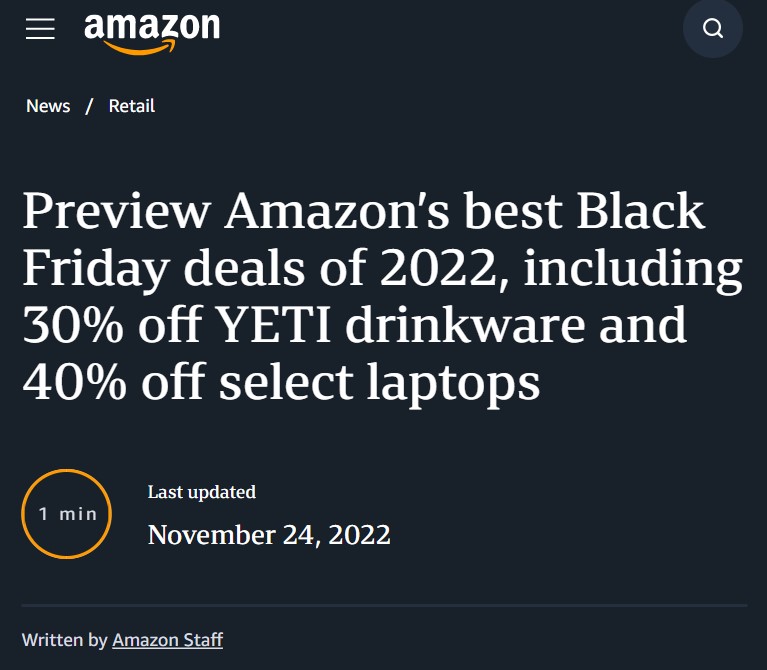767x670 pixels.
Task: Click 'Preview Amazon's best Black' headline line
Action: (363, 211)
